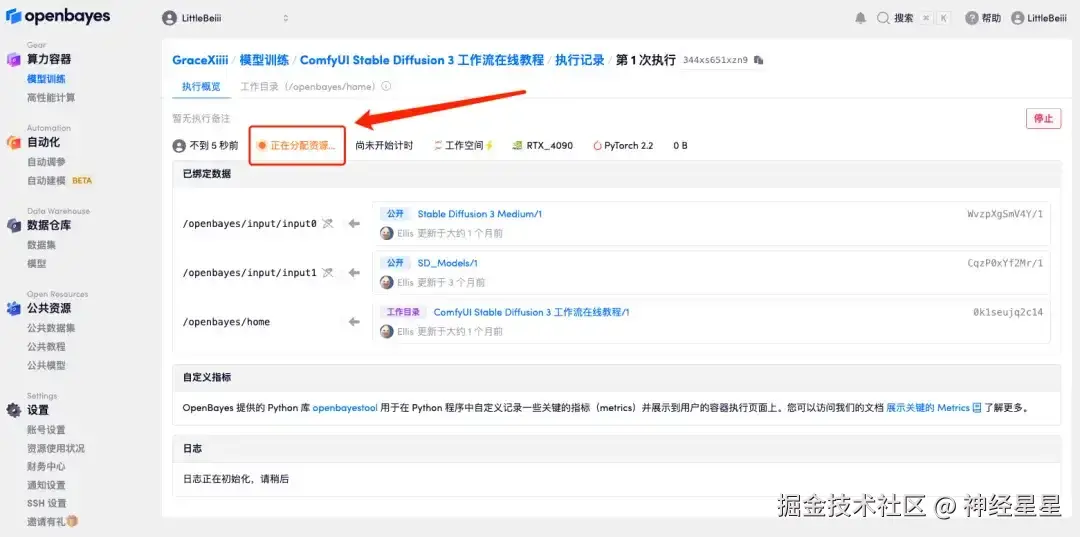Click the 自动化 section icon
1080x537 pixels.
(x=14, y=143)
